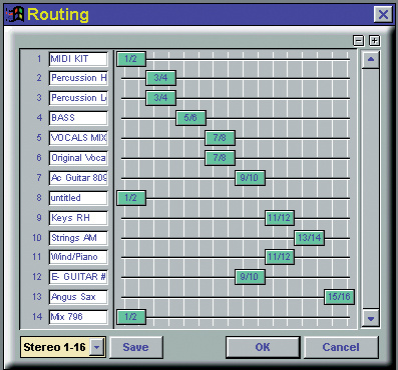The height and width of the screenshot is (370, 398).
Task: Click the Save button
Action: pos(136,347)
